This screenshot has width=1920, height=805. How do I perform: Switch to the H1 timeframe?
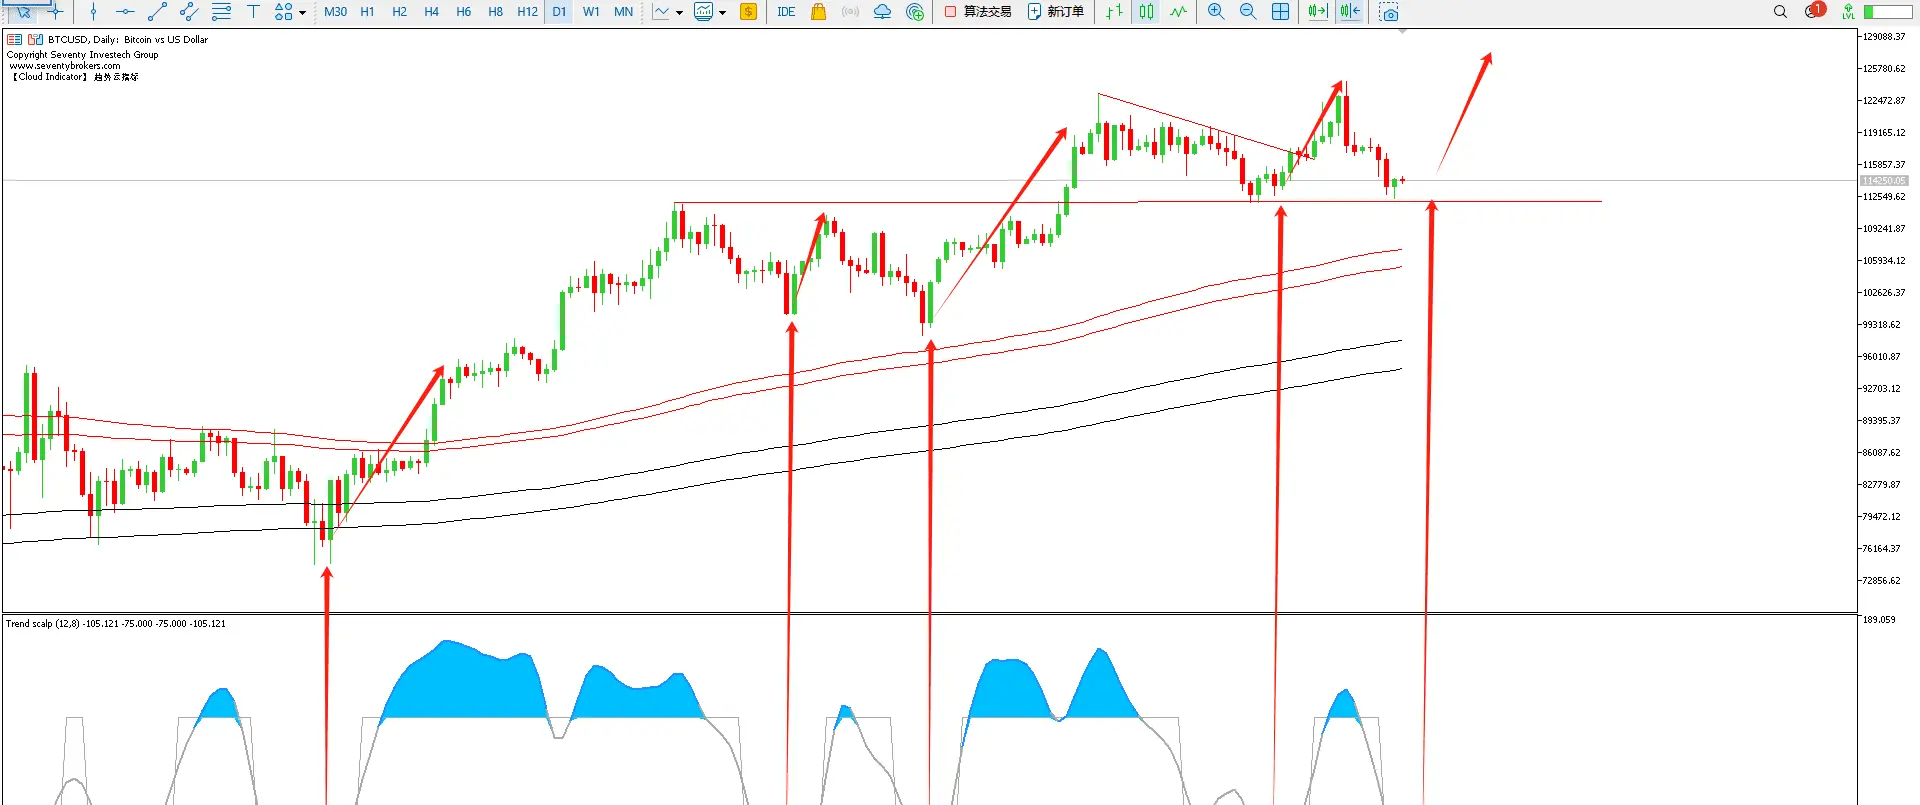click(x=367, y=12)
